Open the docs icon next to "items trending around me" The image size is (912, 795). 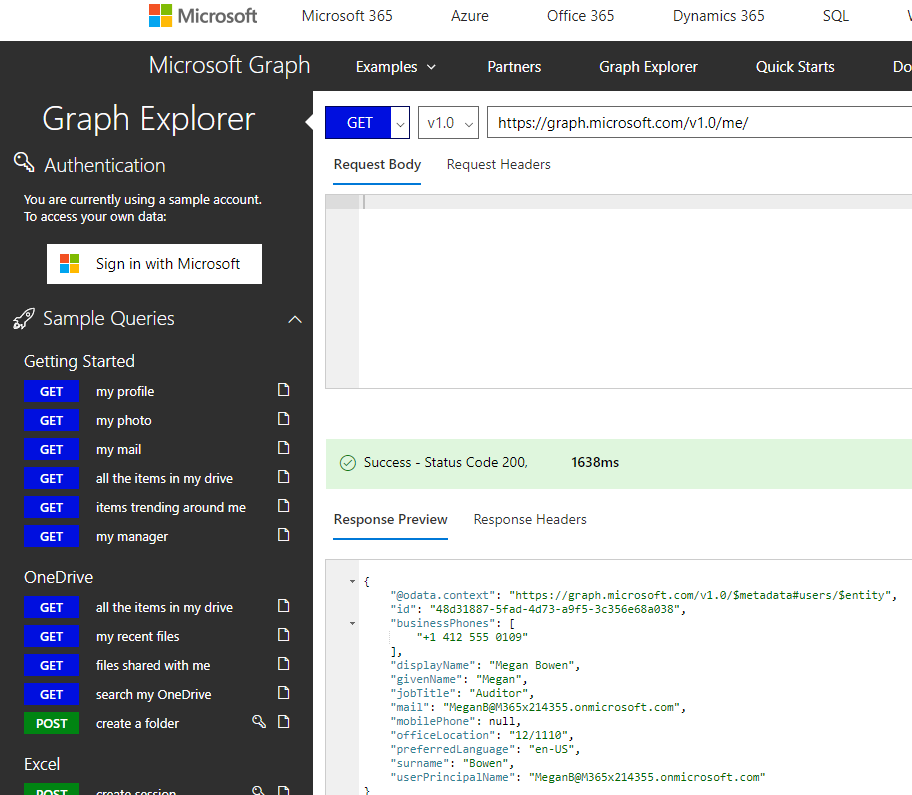(x=282, y=507)
